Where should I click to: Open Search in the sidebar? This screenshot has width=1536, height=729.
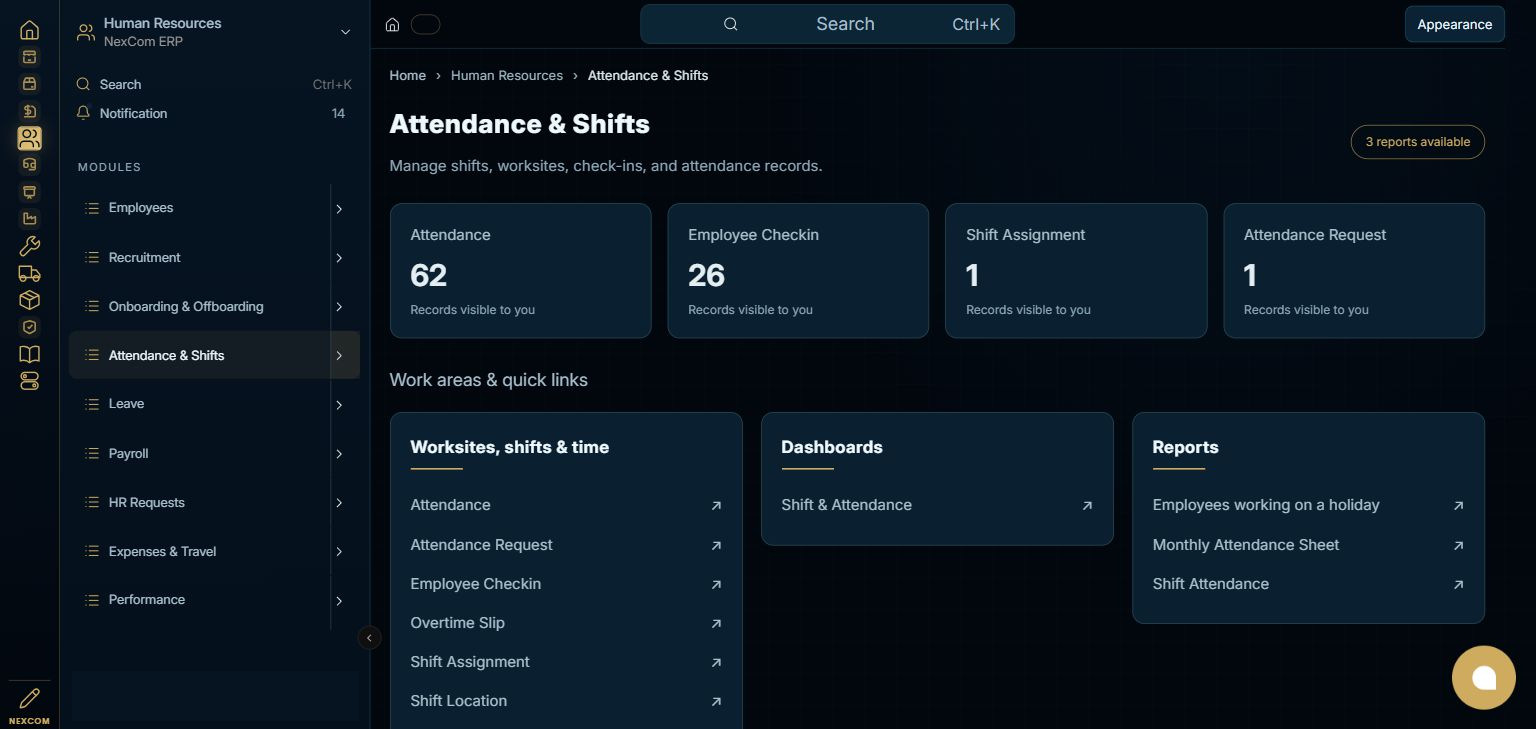click(x=214, y=85)
